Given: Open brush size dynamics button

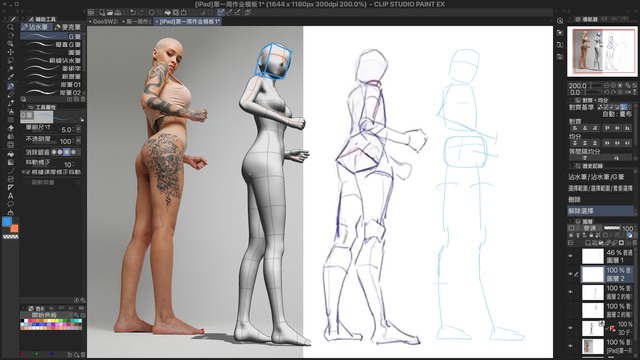Looking at the screenshot, I should point(78,129).
